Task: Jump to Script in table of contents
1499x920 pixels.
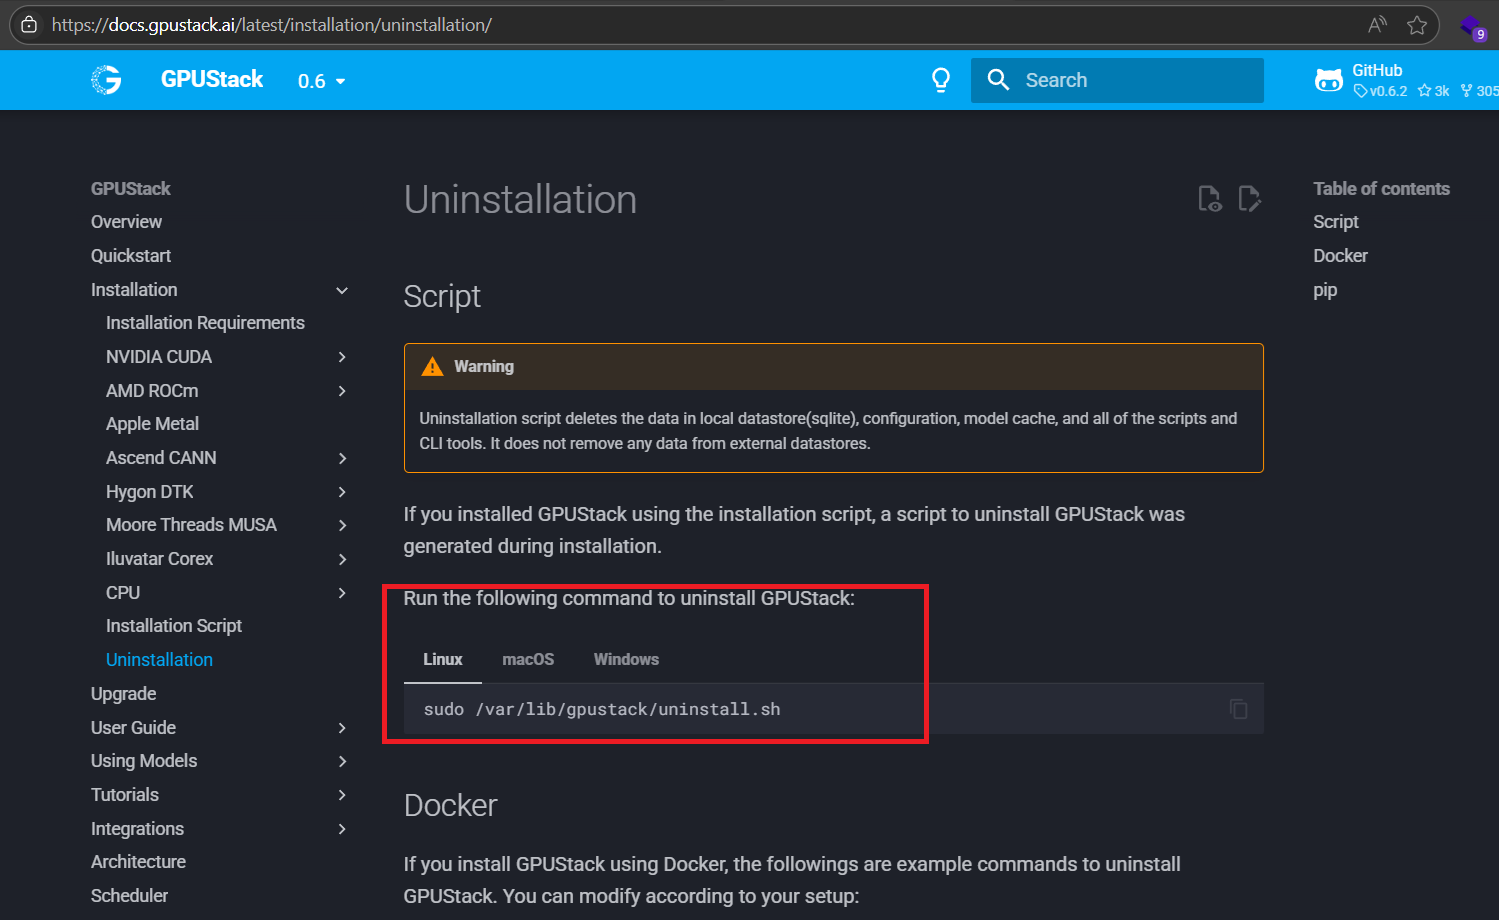Action: [1336, 222]
